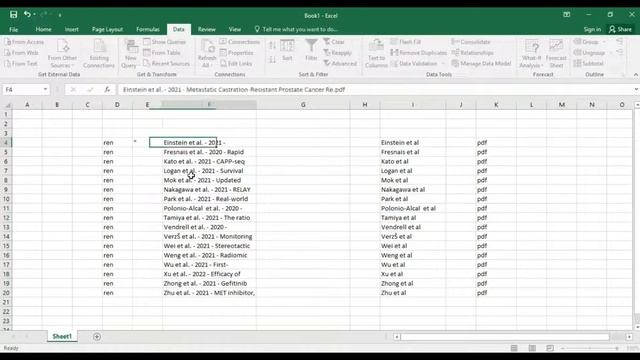Open Refresh All dropdown
The image size is (640, 360).
point(207,53)
